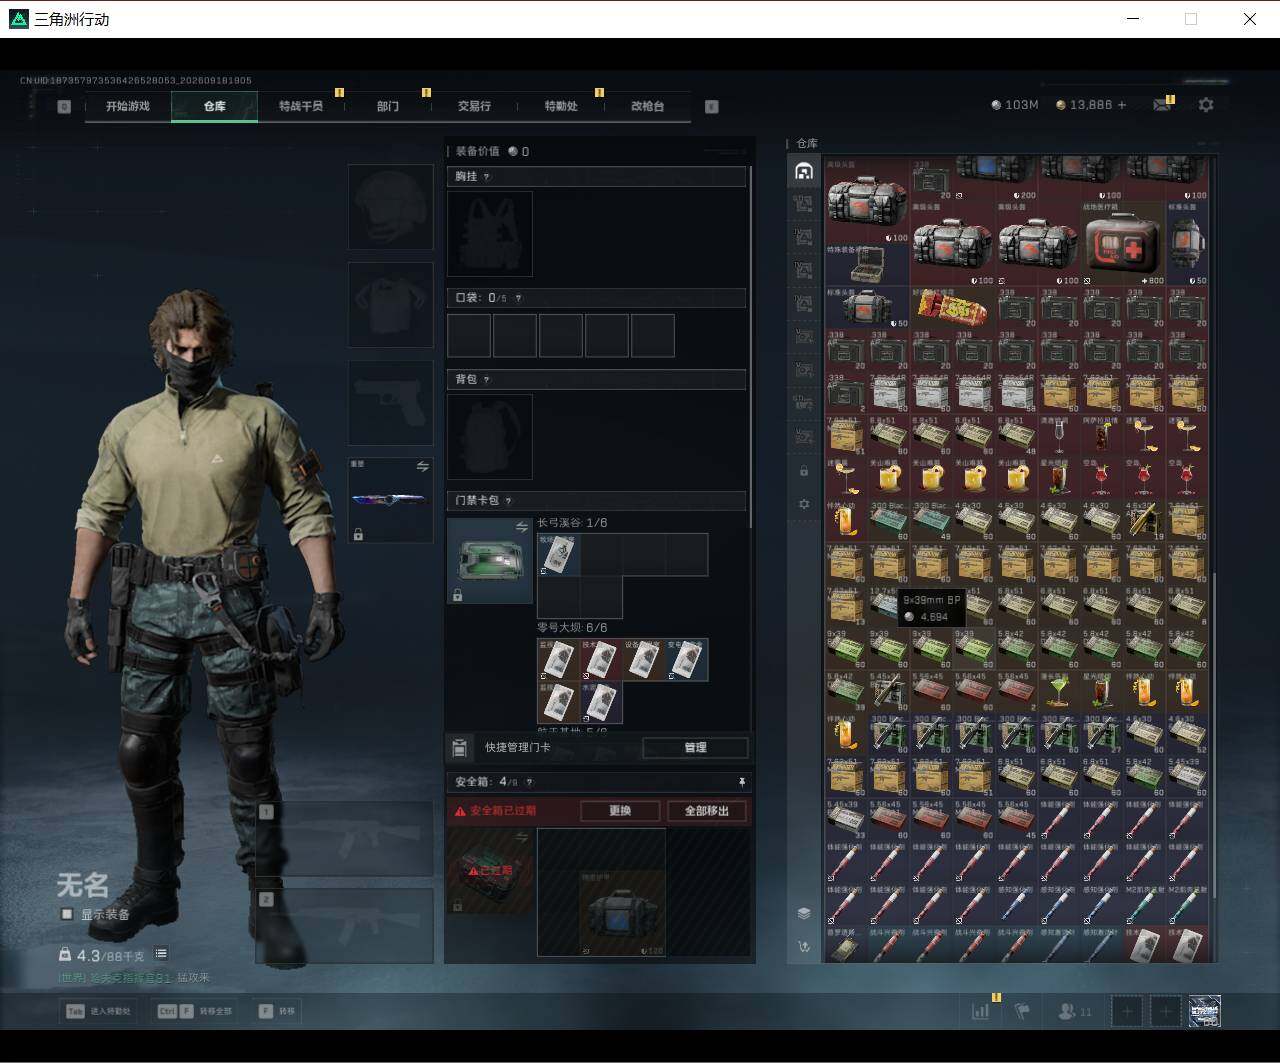Toggle the 显示装备 checkbox
This screenshot has width=1280, height=1063.
[x=67, y=914]
